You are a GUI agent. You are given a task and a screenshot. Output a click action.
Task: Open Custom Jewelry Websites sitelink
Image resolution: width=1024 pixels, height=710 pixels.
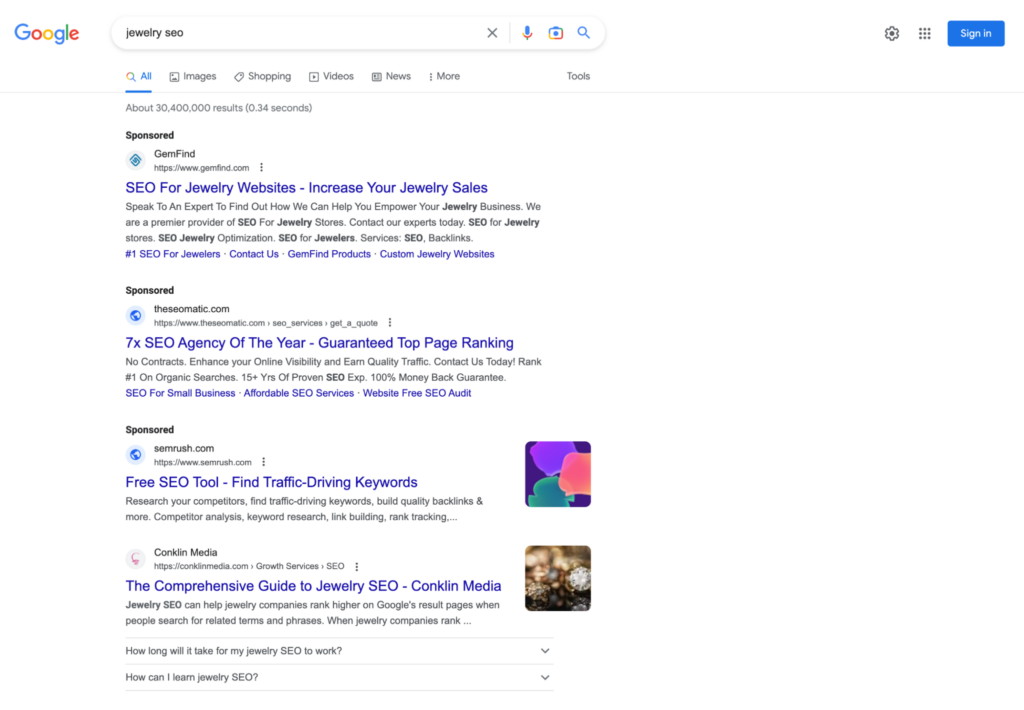437,254
